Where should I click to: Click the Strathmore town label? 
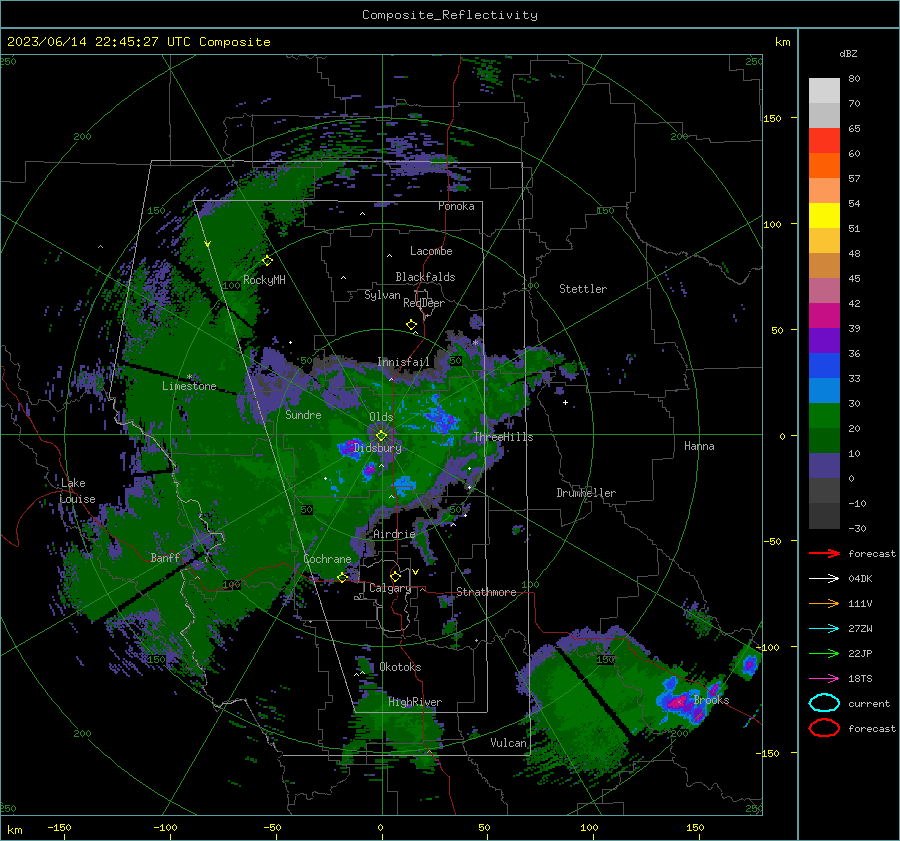pyautogui.click(x=486, y=592)
